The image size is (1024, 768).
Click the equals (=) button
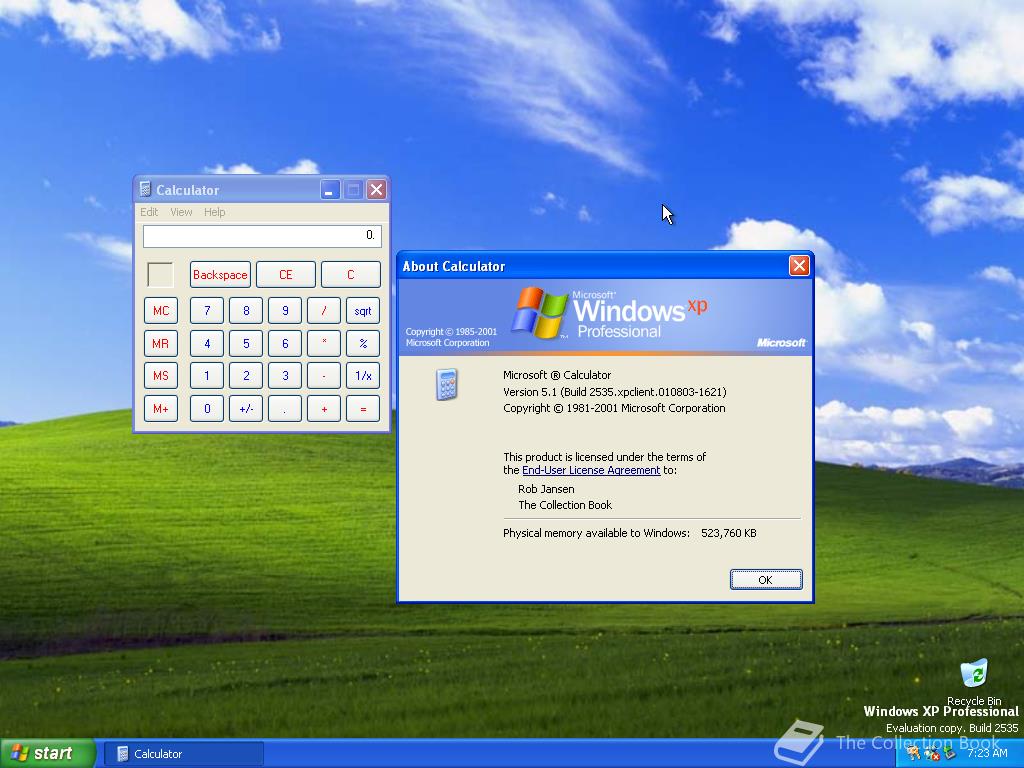pyautogui.click(x=363, y=409)
